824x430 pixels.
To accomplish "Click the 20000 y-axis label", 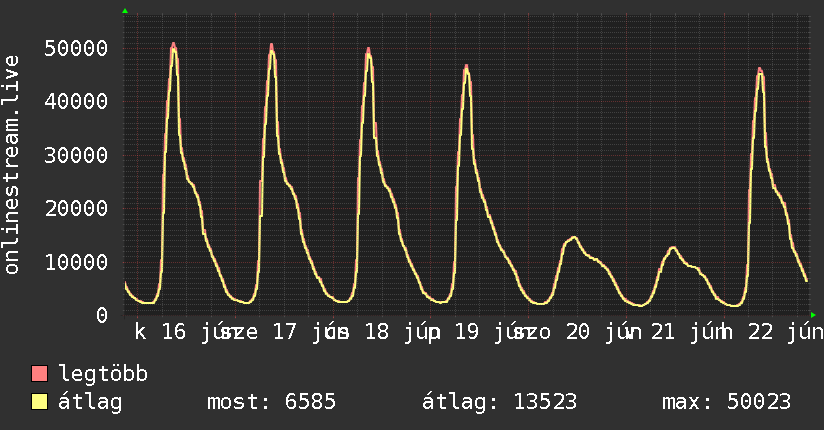I will tap(76, 209).
